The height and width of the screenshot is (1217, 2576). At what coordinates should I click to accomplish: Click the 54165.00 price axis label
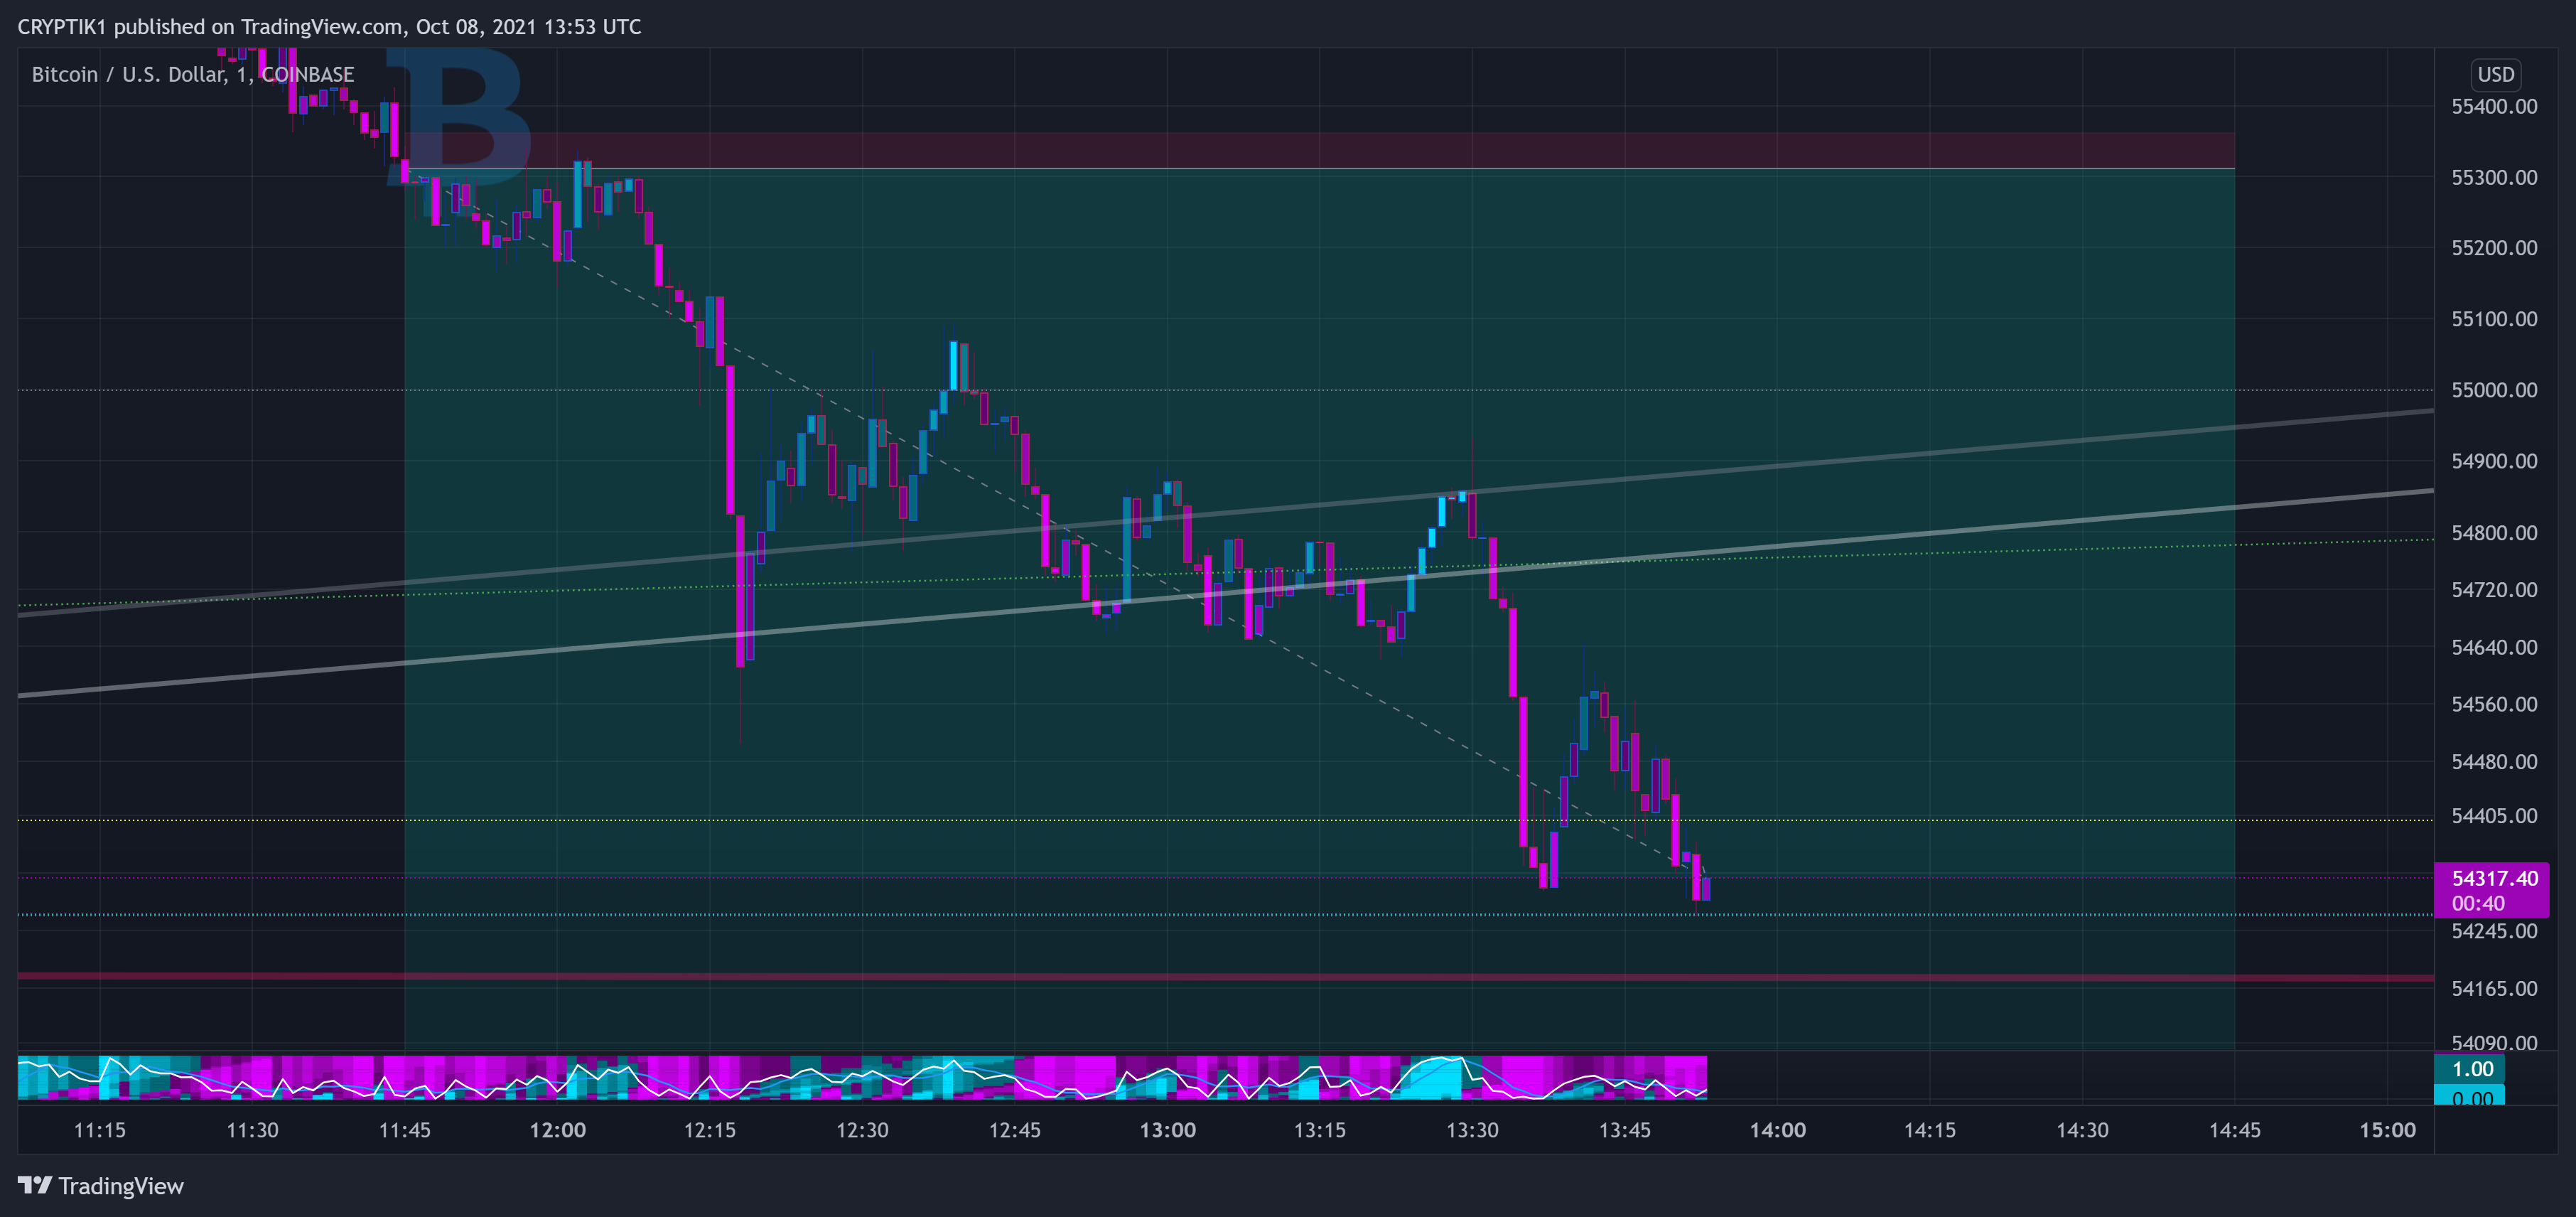tap(2494, 988)
